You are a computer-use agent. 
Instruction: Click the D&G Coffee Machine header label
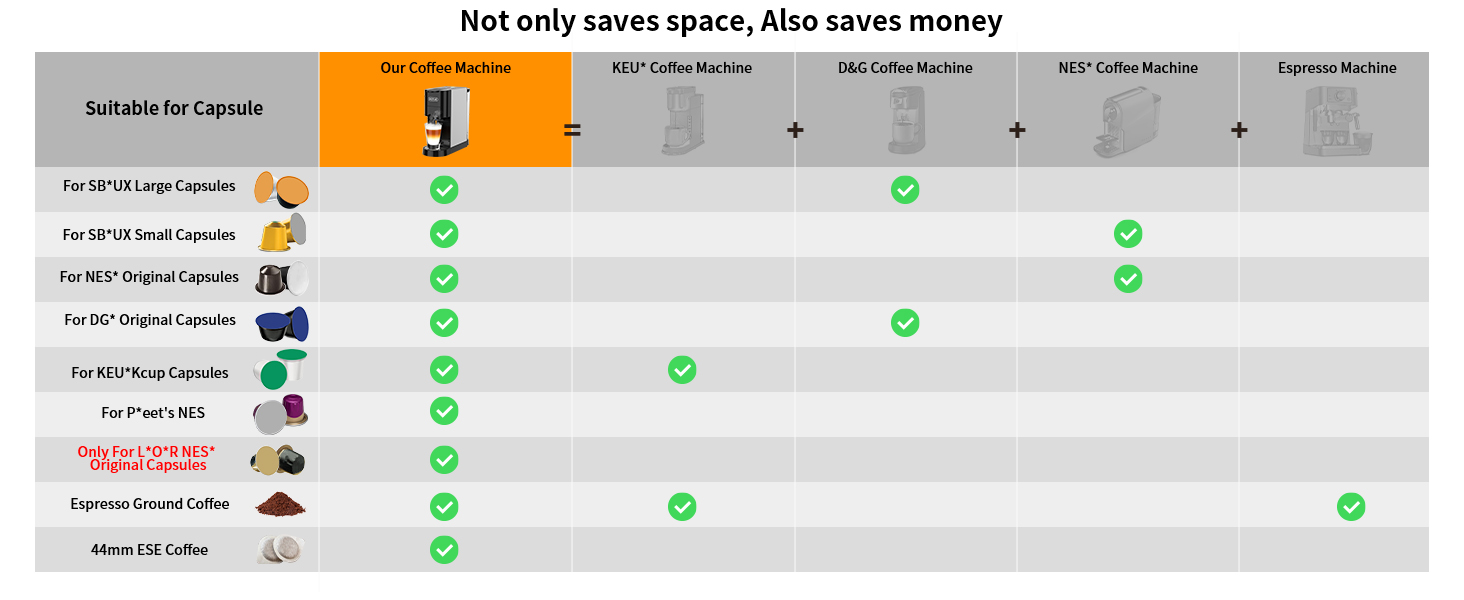click(x=905, y=68)
